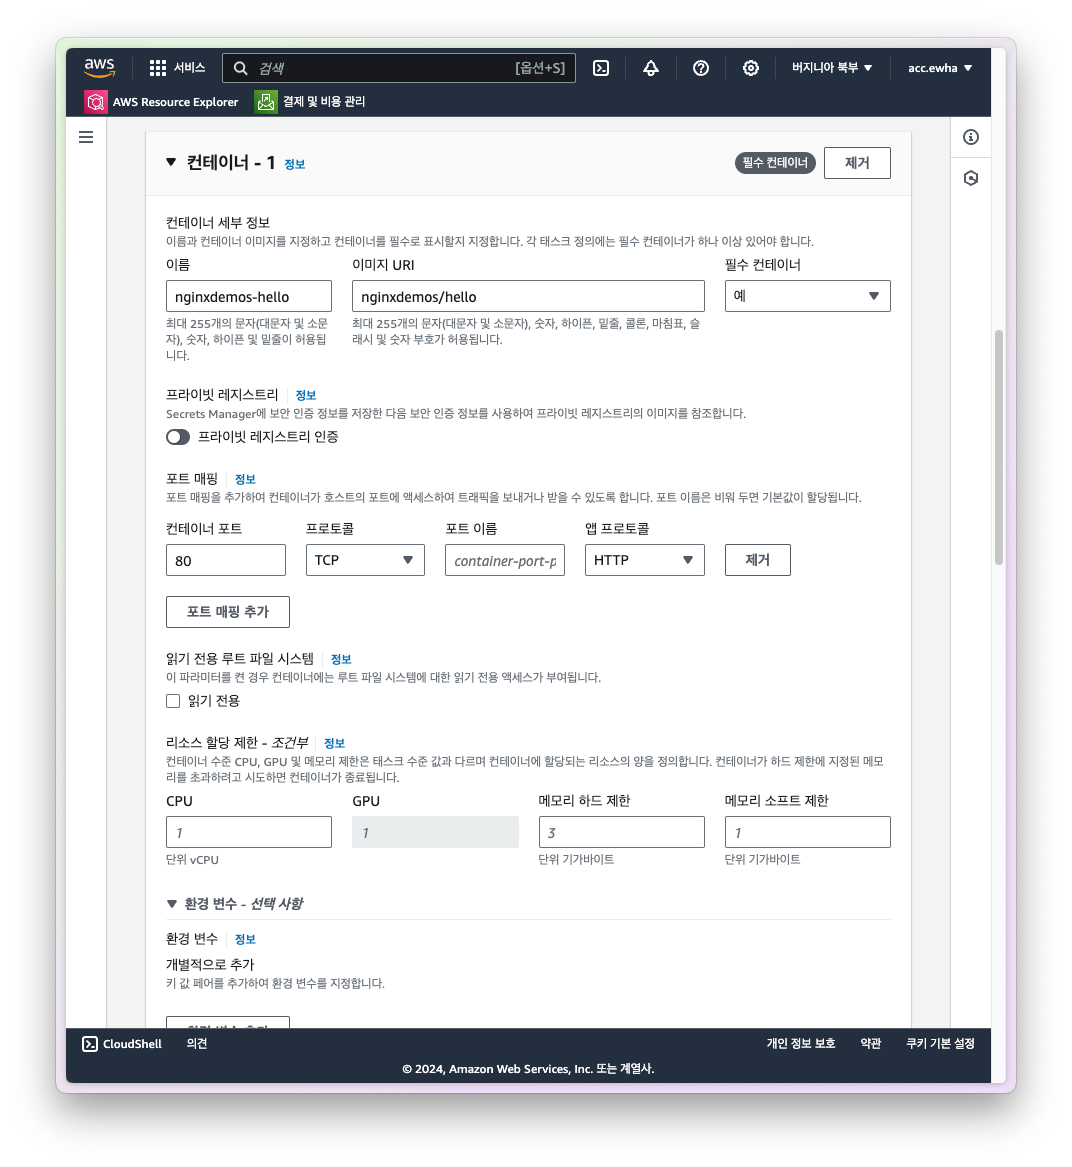Screen dimensions: 1072x1167
Task: Open the notifications bell icon
Action: tap(651, 68)
